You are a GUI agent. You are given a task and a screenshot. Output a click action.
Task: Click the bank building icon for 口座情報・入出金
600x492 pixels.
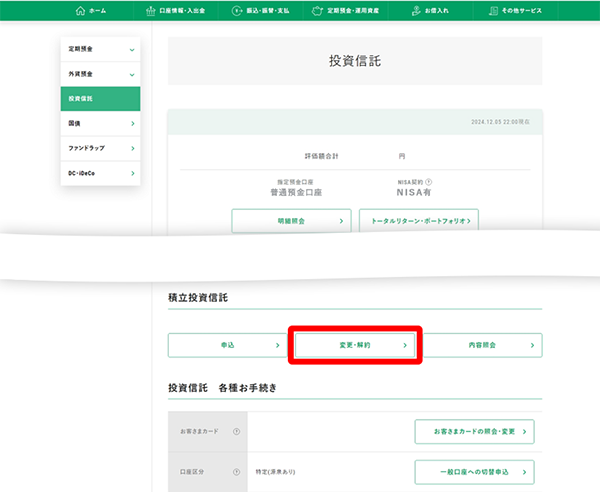(150, 11)
